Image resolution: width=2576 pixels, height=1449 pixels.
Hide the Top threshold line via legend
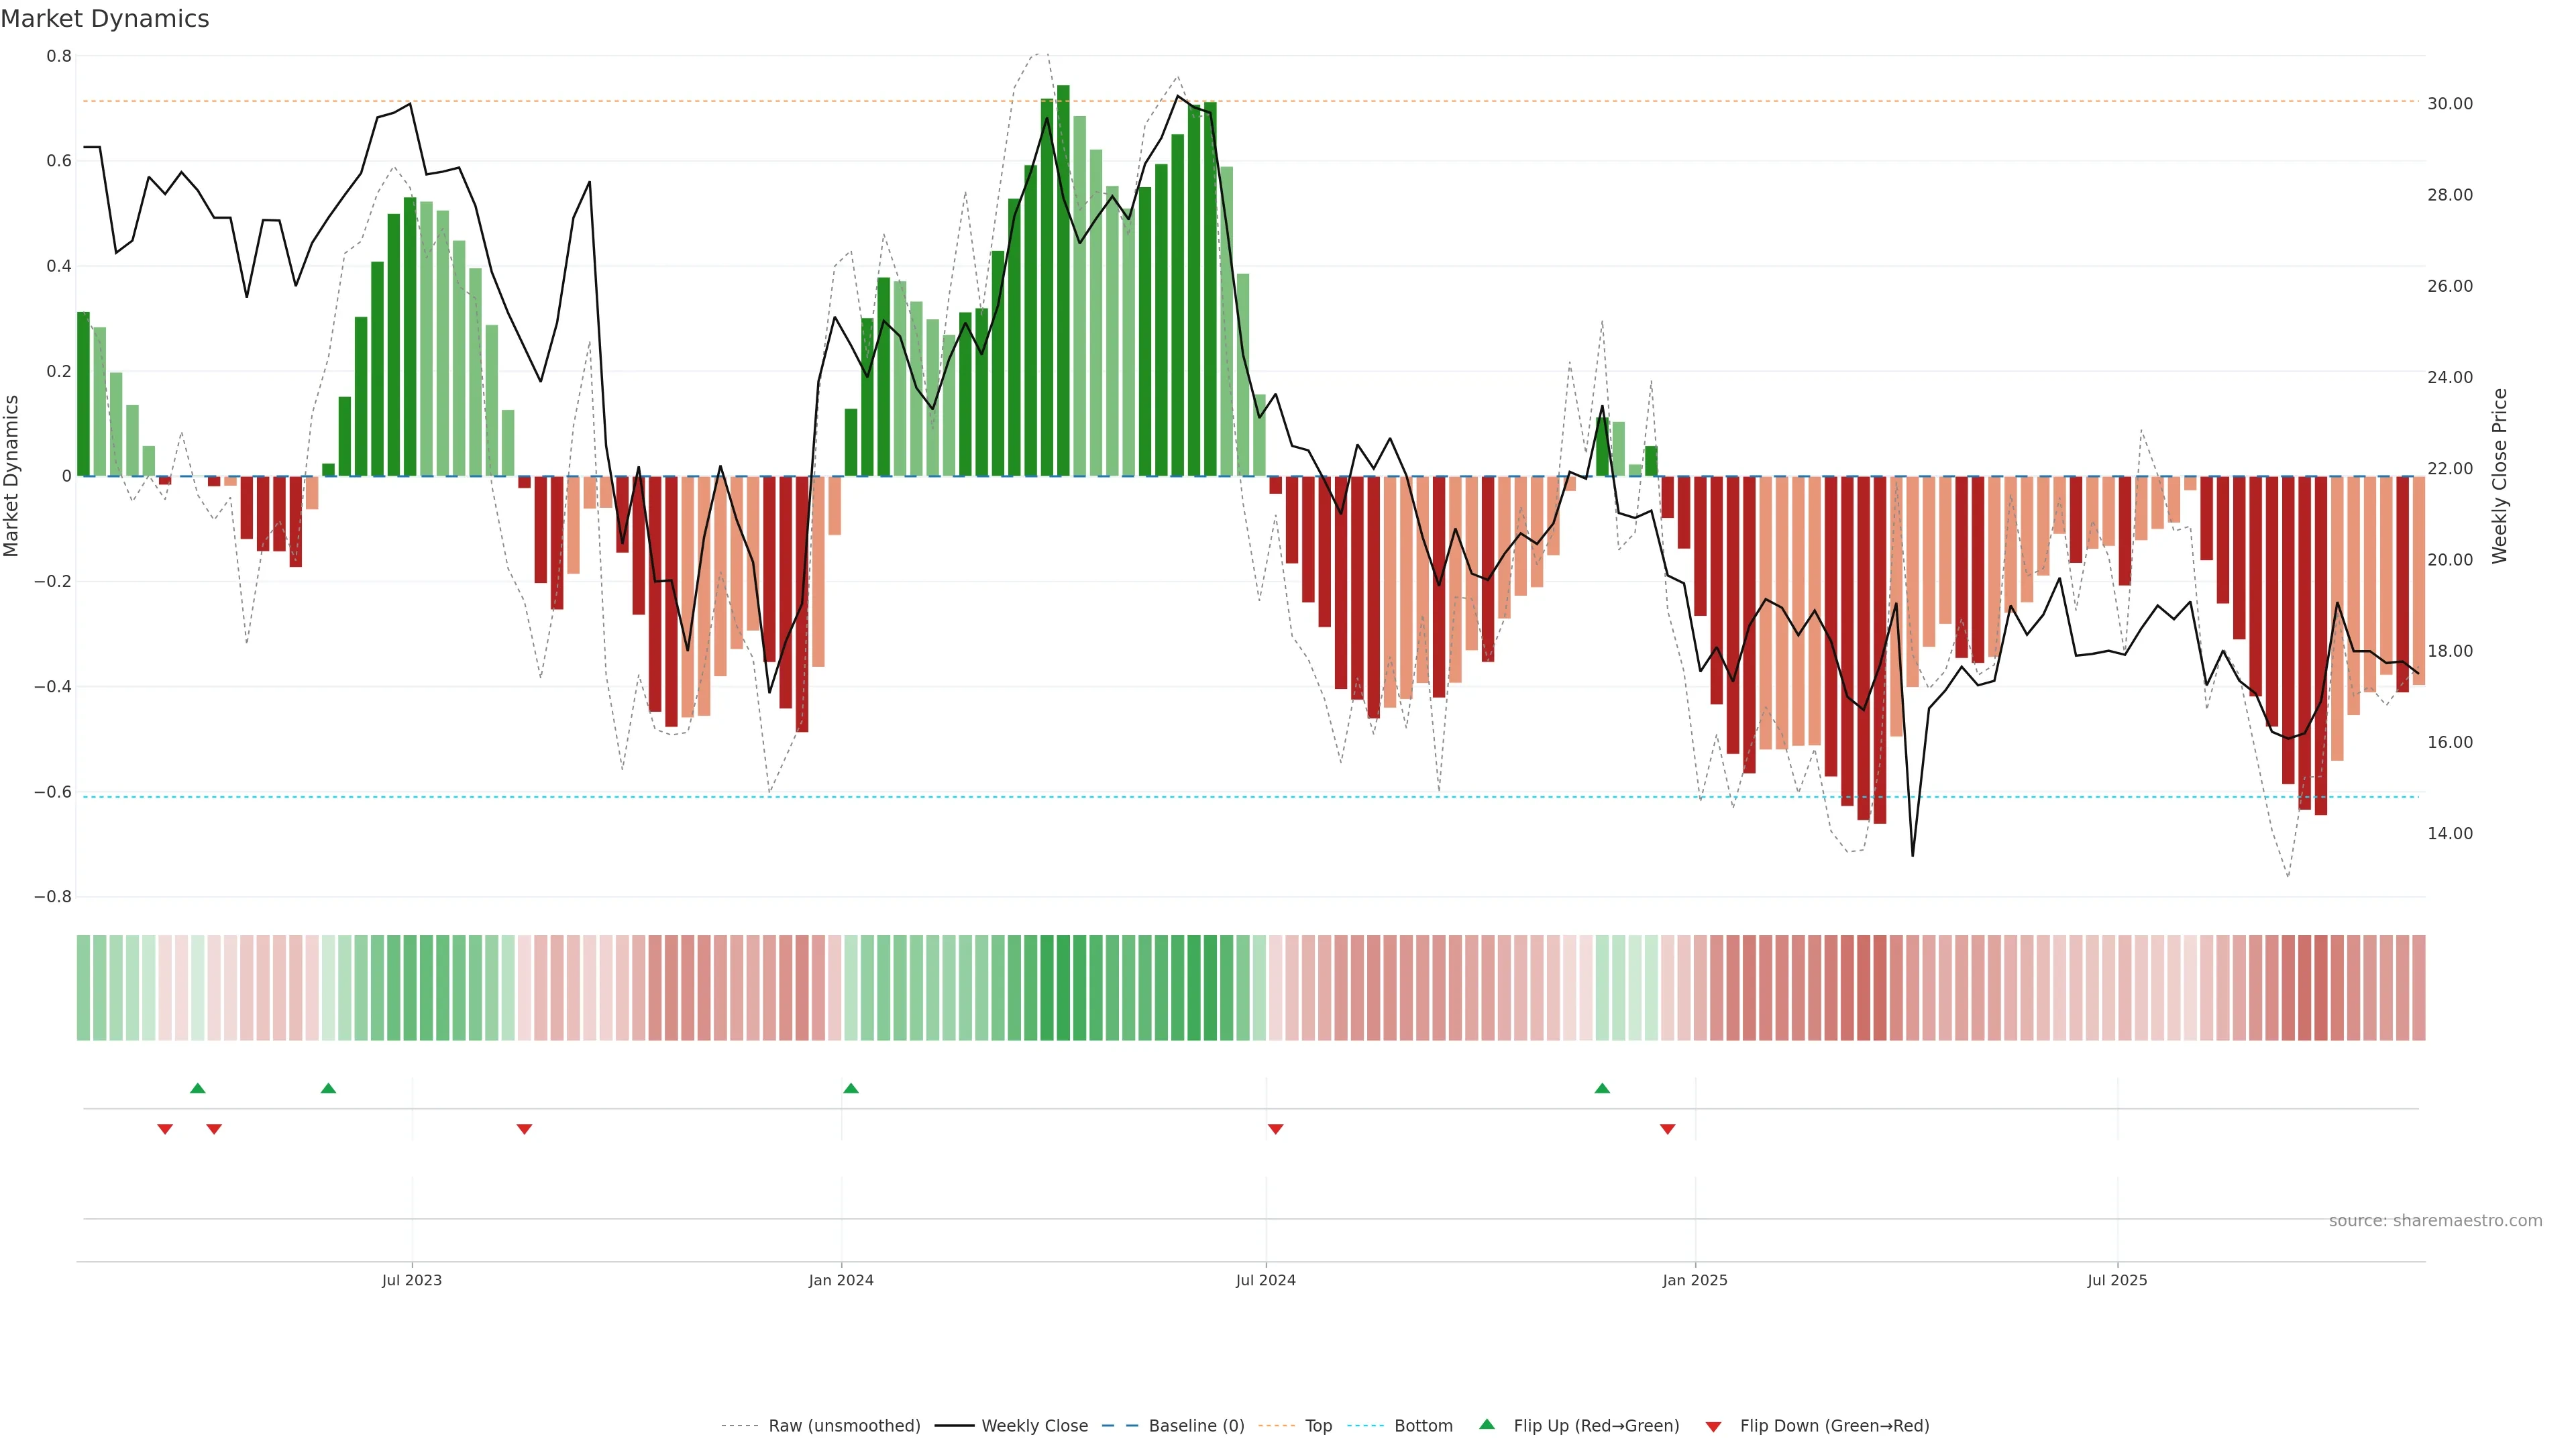(x=1318, y=1426)
